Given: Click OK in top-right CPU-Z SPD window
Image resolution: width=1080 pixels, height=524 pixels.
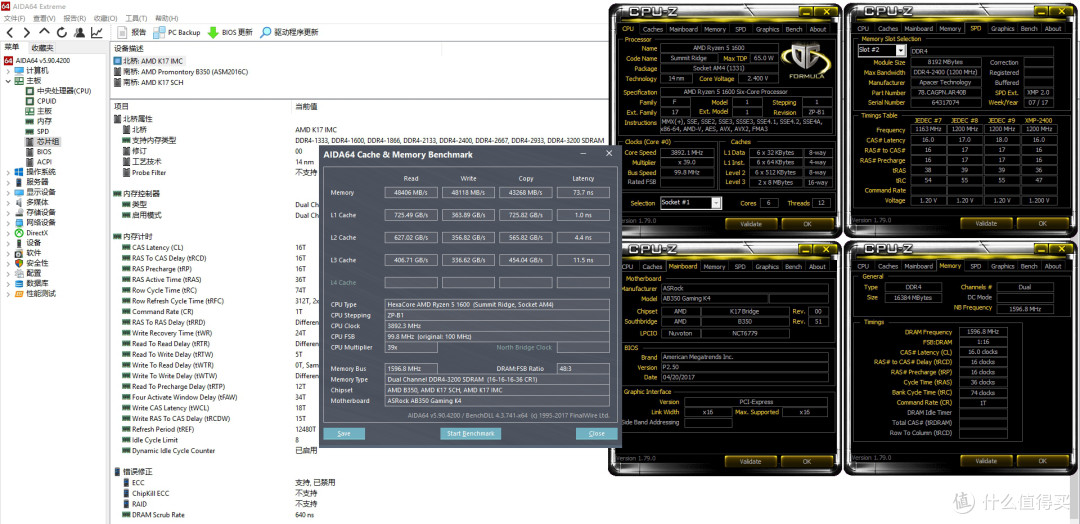Looking at the screenshot, I should (x=1043, y=223).
